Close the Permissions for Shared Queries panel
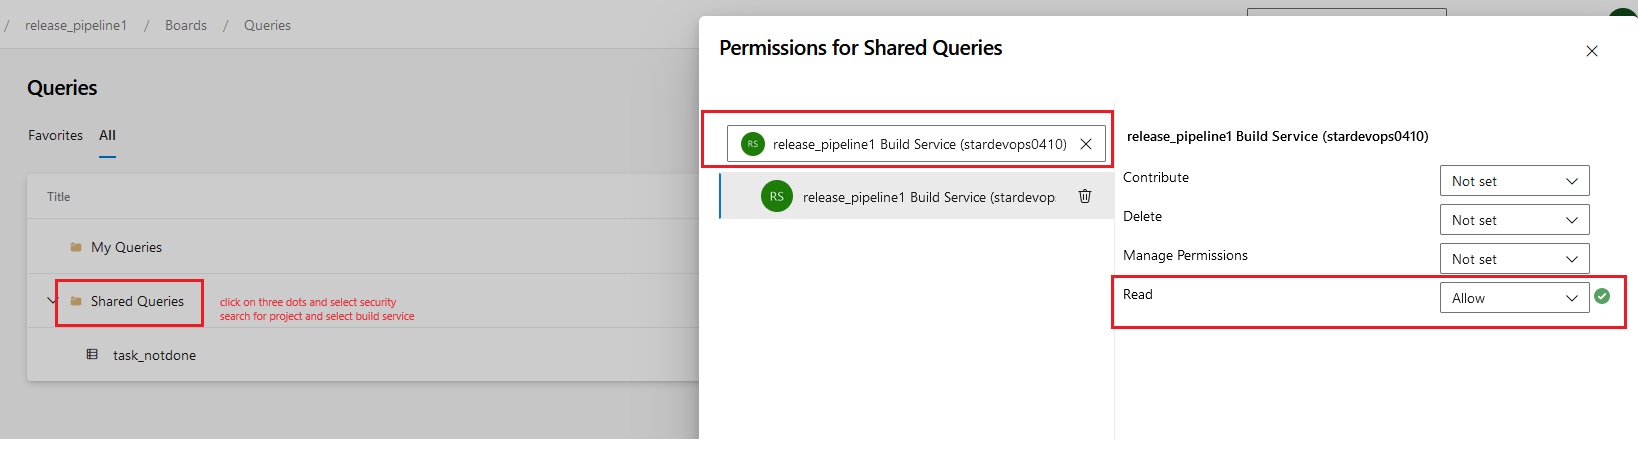This screenshot has height=454, width=1638. pyautogui.click(x=1592, y=51)
